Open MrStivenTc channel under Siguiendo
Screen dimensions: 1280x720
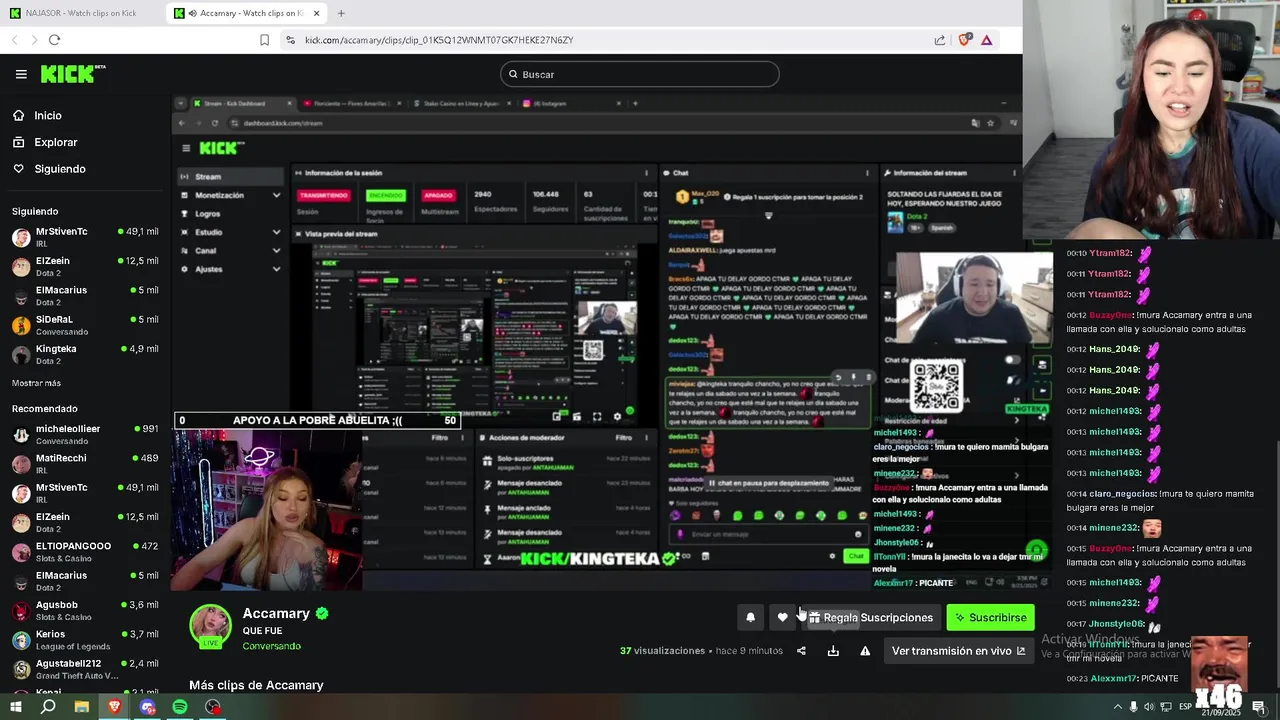pyautogui.click(x=85, y=237)
